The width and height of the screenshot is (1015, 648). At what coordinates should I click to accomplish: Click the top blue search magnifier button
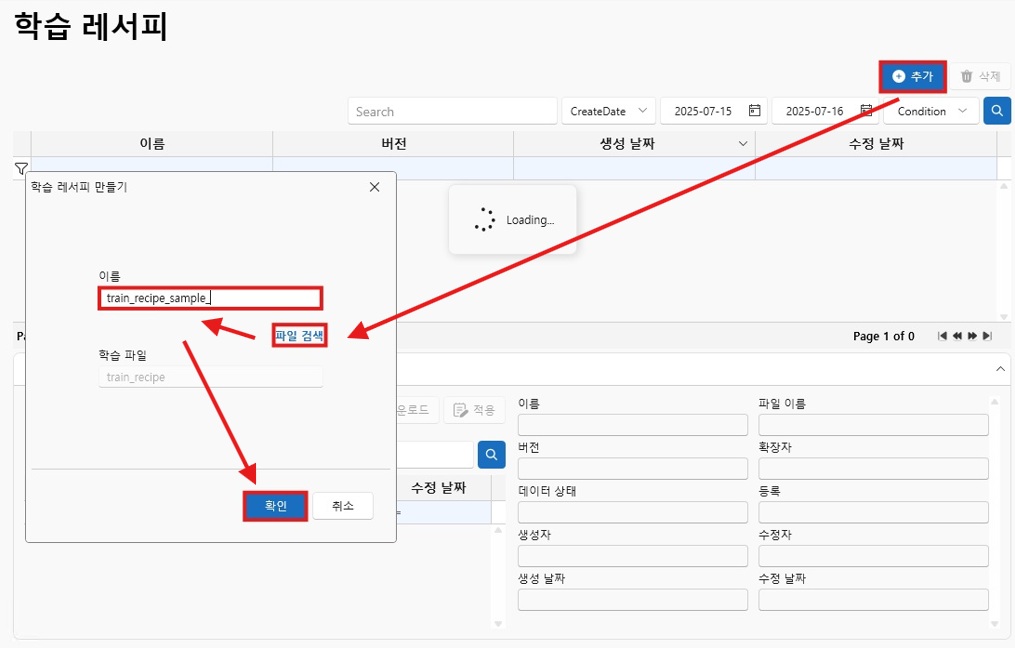click(x=997, y=111)
